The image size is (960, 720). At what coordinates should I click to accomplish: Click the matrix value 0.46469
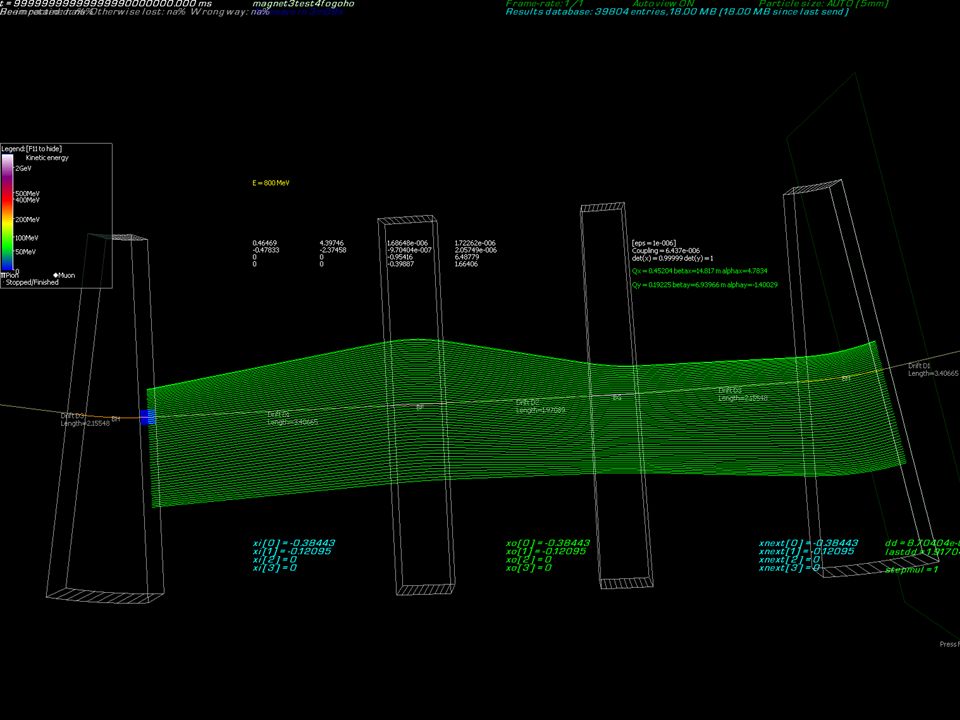tap(264, 243)
